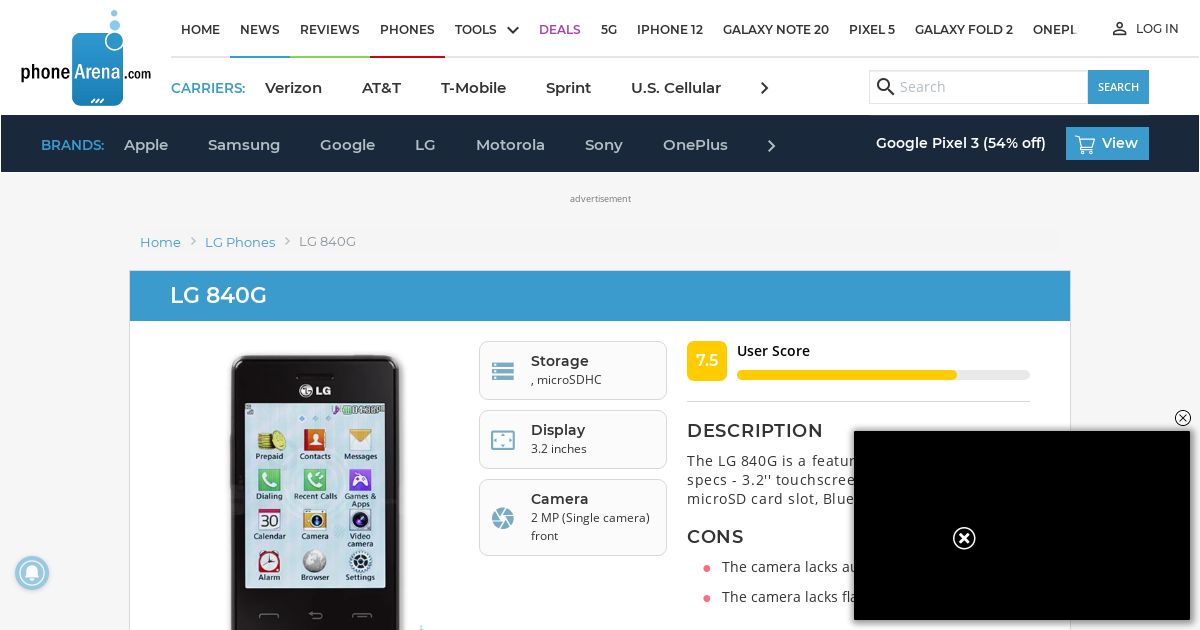This screenshot has height=630, width=1200.
Task: Open the GALAXY FOLD 2 link
Action: tap(964, 29)
